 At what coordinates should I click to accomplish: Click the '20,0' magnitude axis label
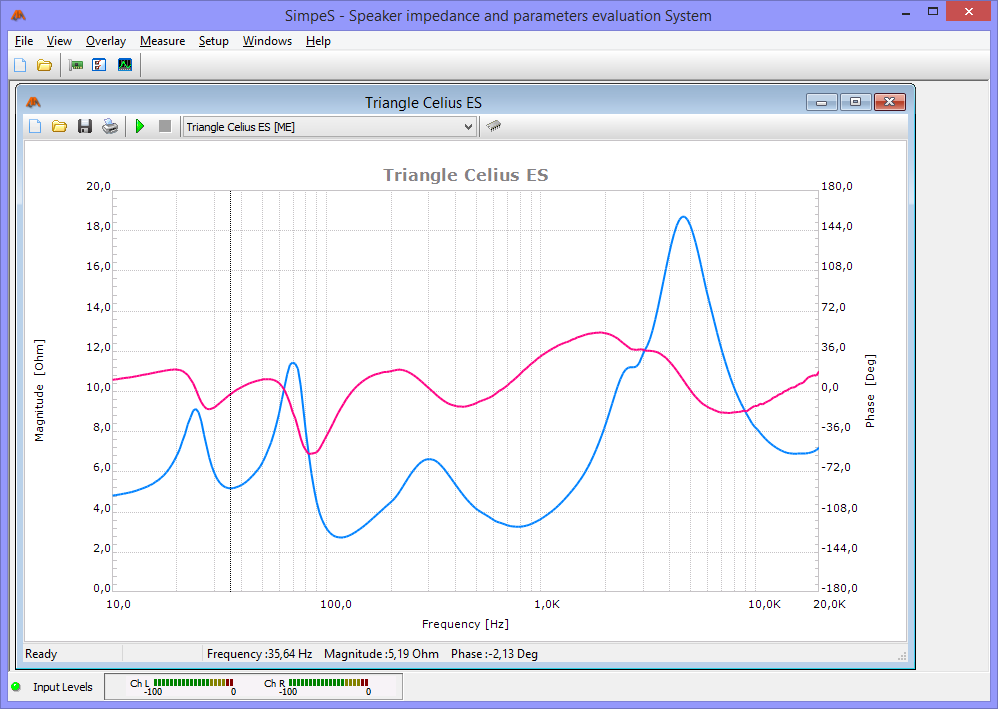pyautogui.click(x=99, y=186)
